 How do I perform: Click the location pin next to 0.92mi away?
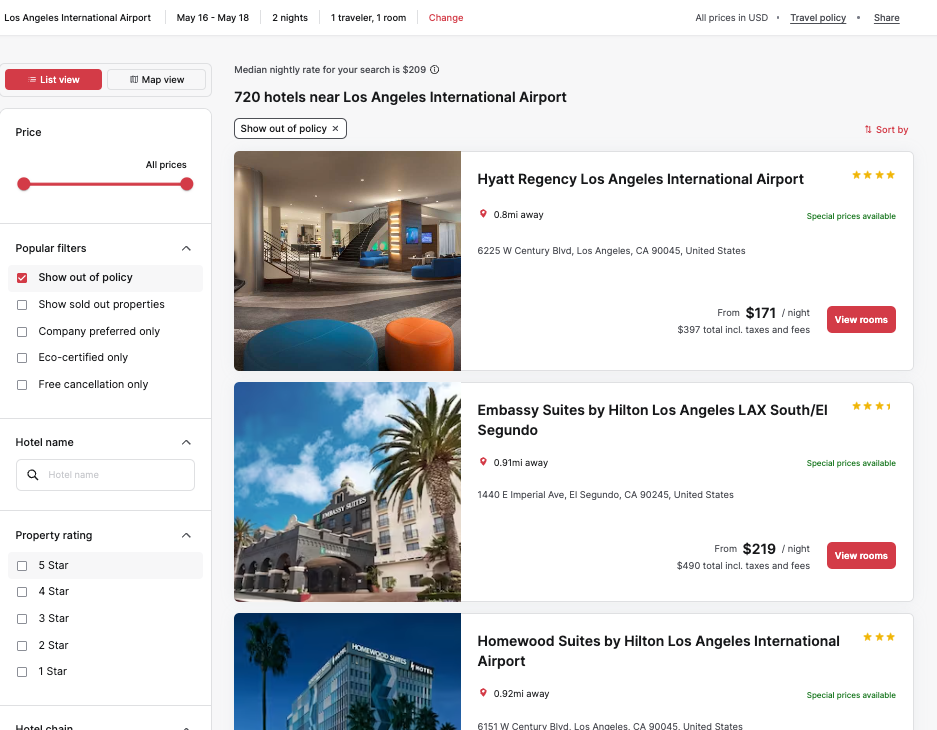pyautogui.click(x=483, y=693)
